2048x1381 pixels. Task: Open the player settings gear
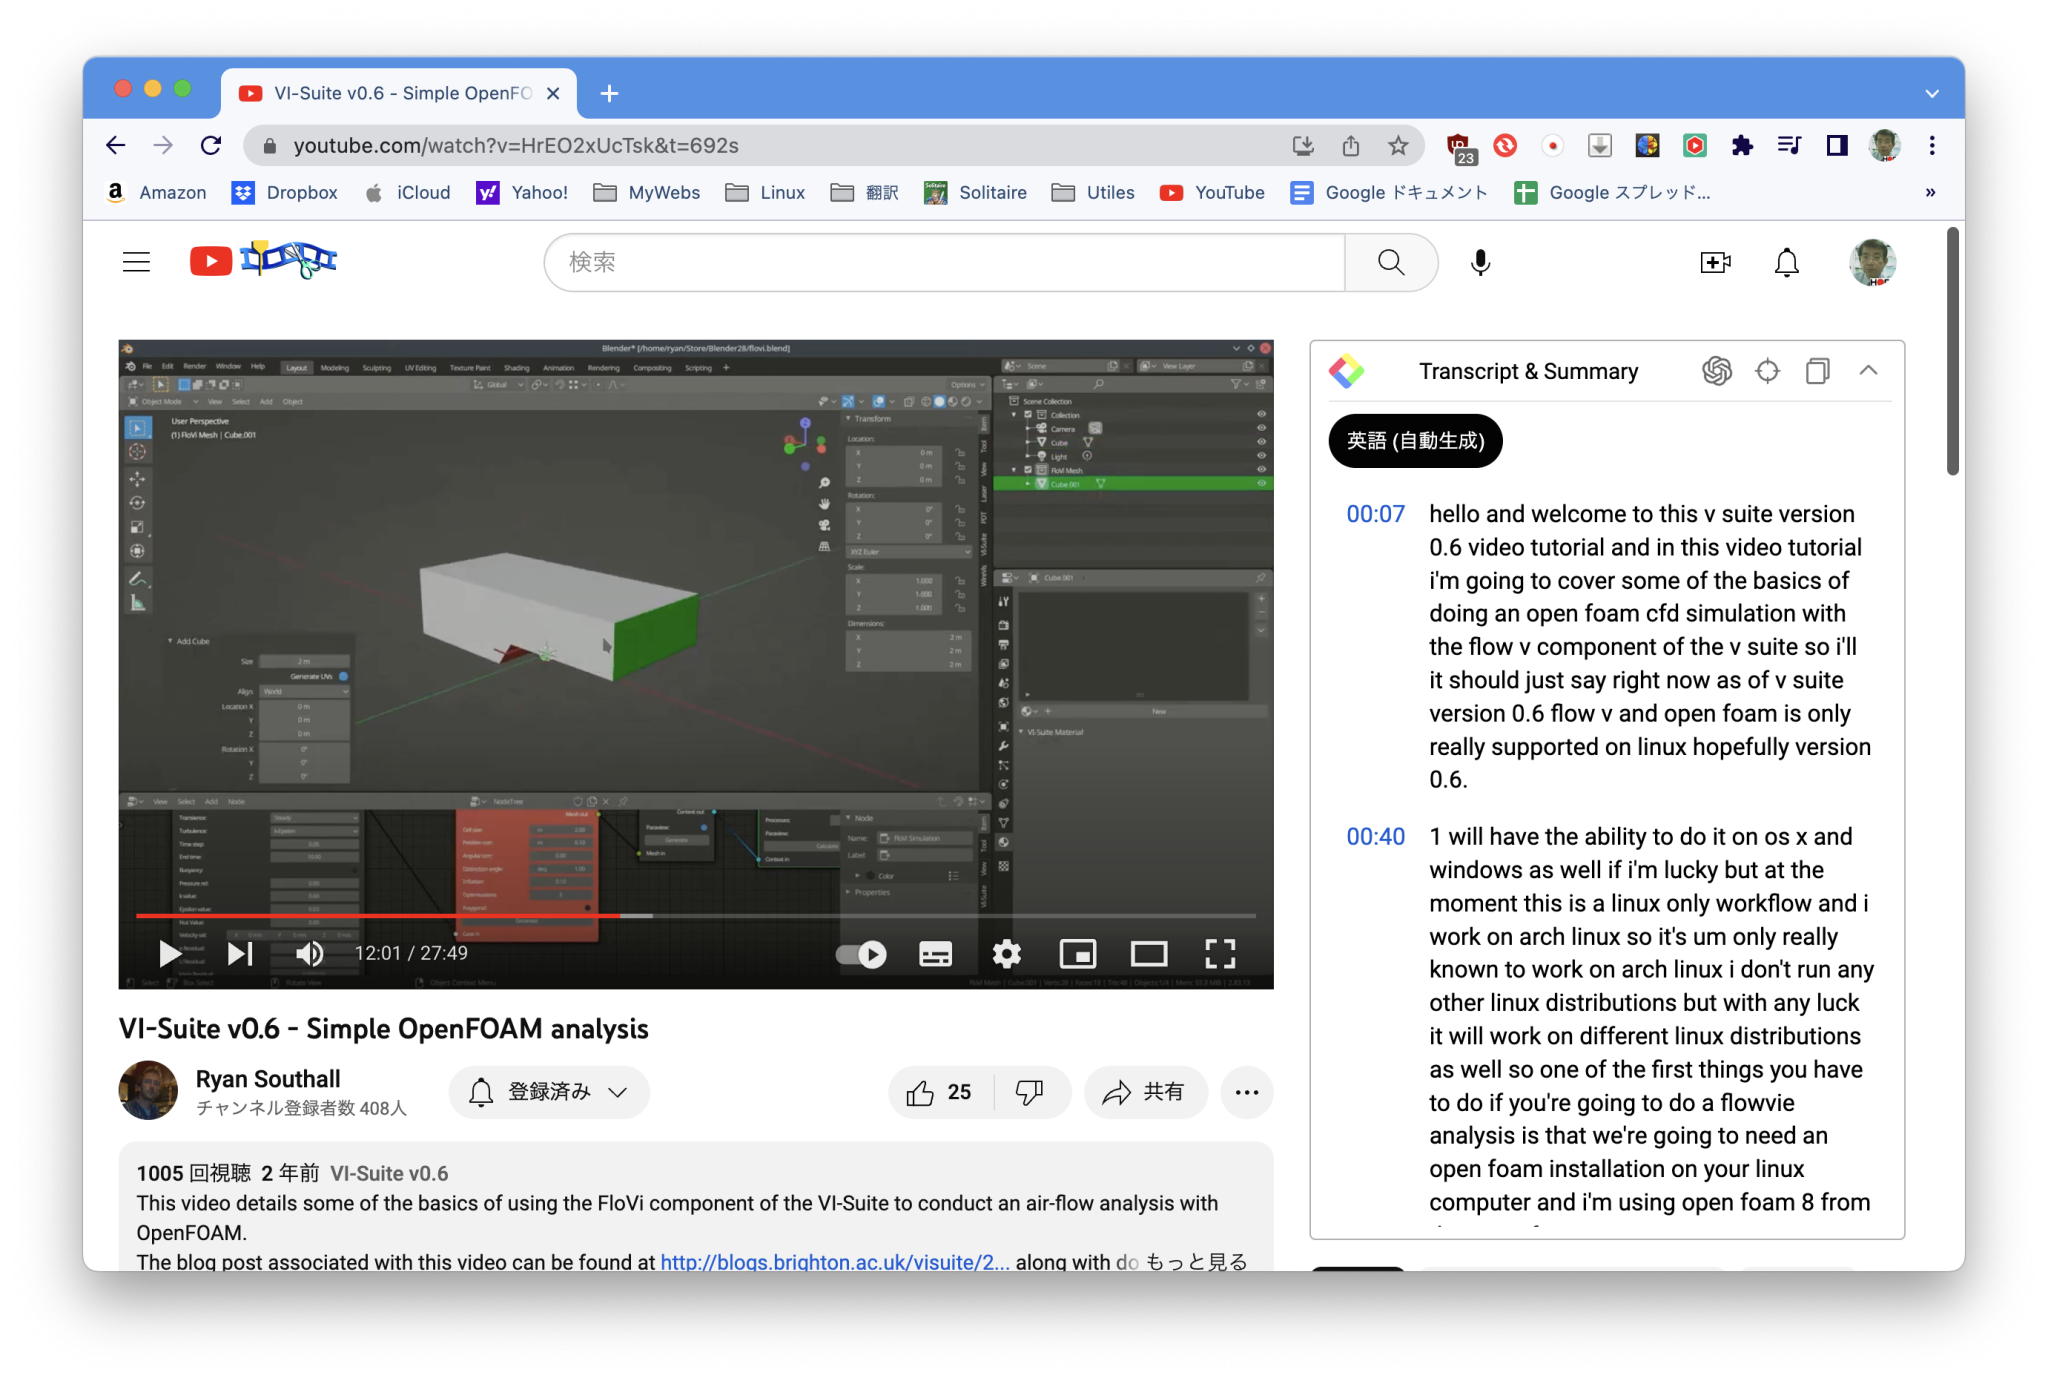click(1006, 954)
